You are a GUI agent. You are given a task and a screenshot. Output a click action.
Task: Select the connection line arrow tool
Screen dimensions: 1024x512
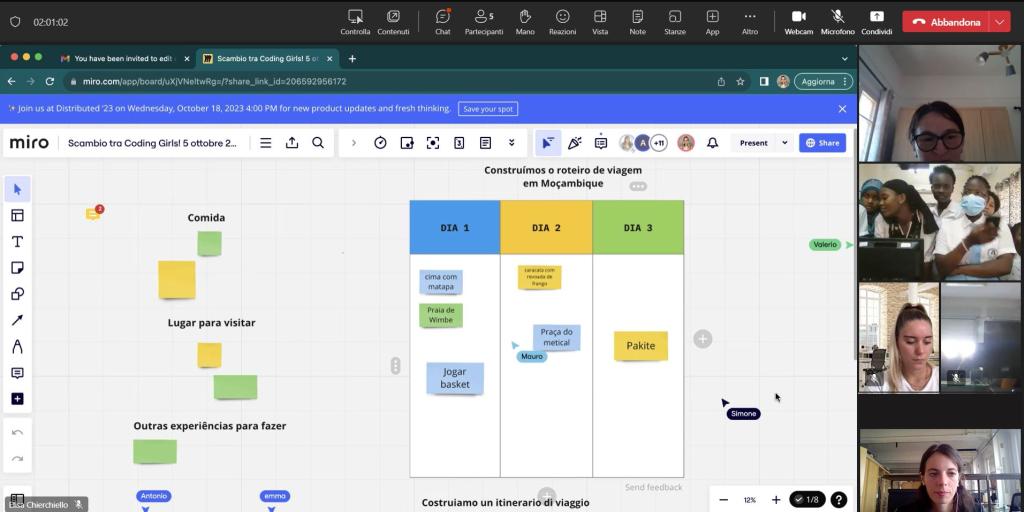(18, 320)
